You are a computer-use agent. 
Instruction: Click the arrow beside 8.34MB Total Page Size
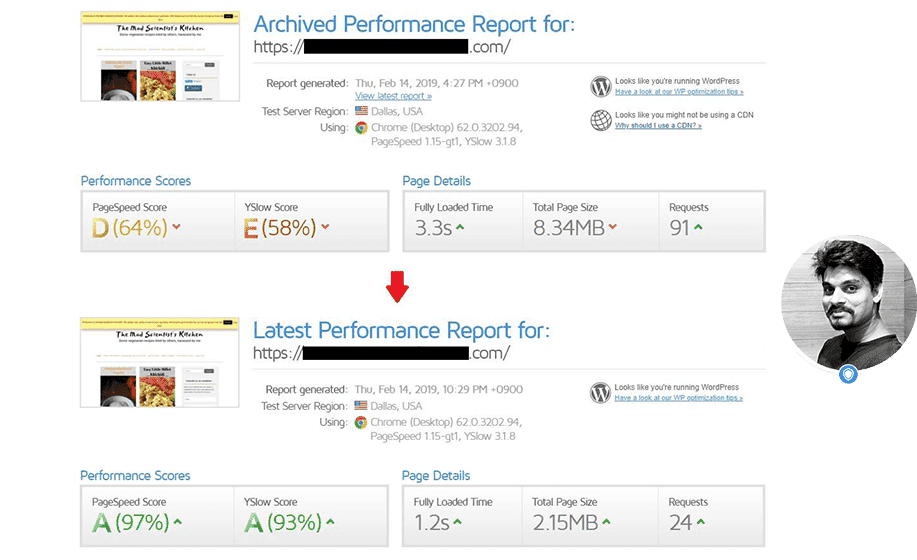(612, 227)
